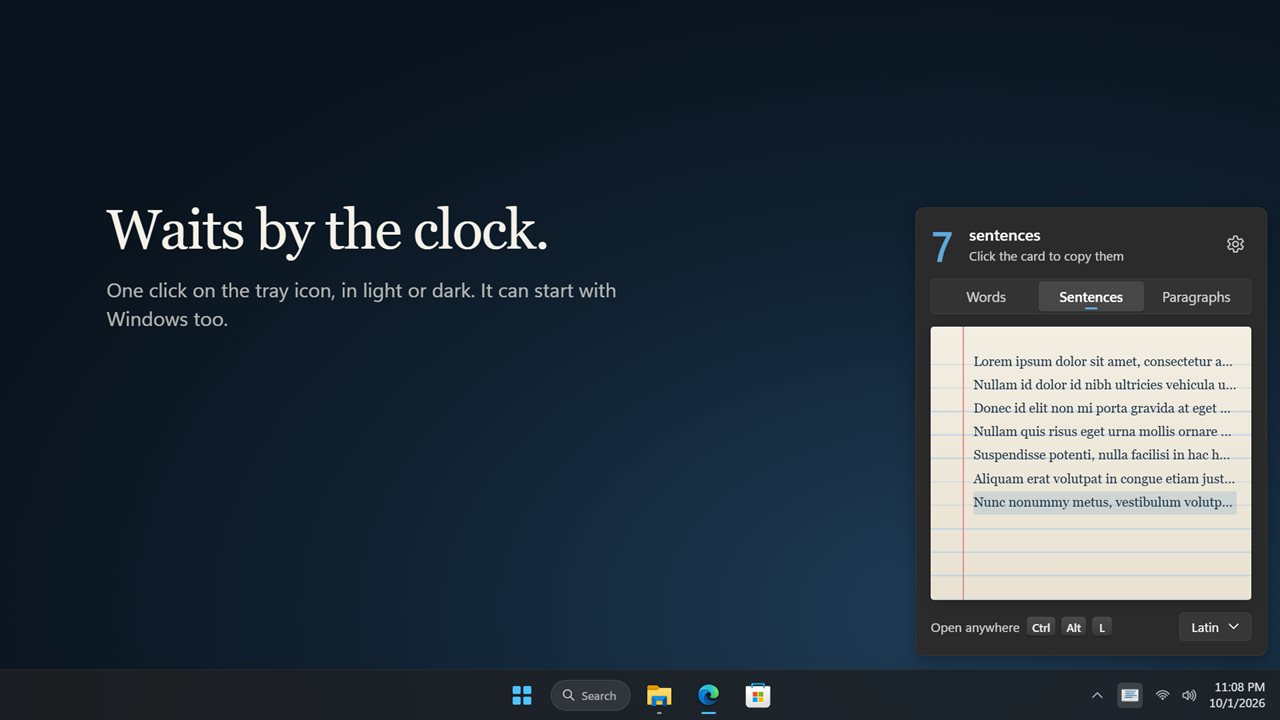Click the line 'Nullam id dolor id nibh ultricies'
This screenshot has height=720, width=1280.
1104,385
